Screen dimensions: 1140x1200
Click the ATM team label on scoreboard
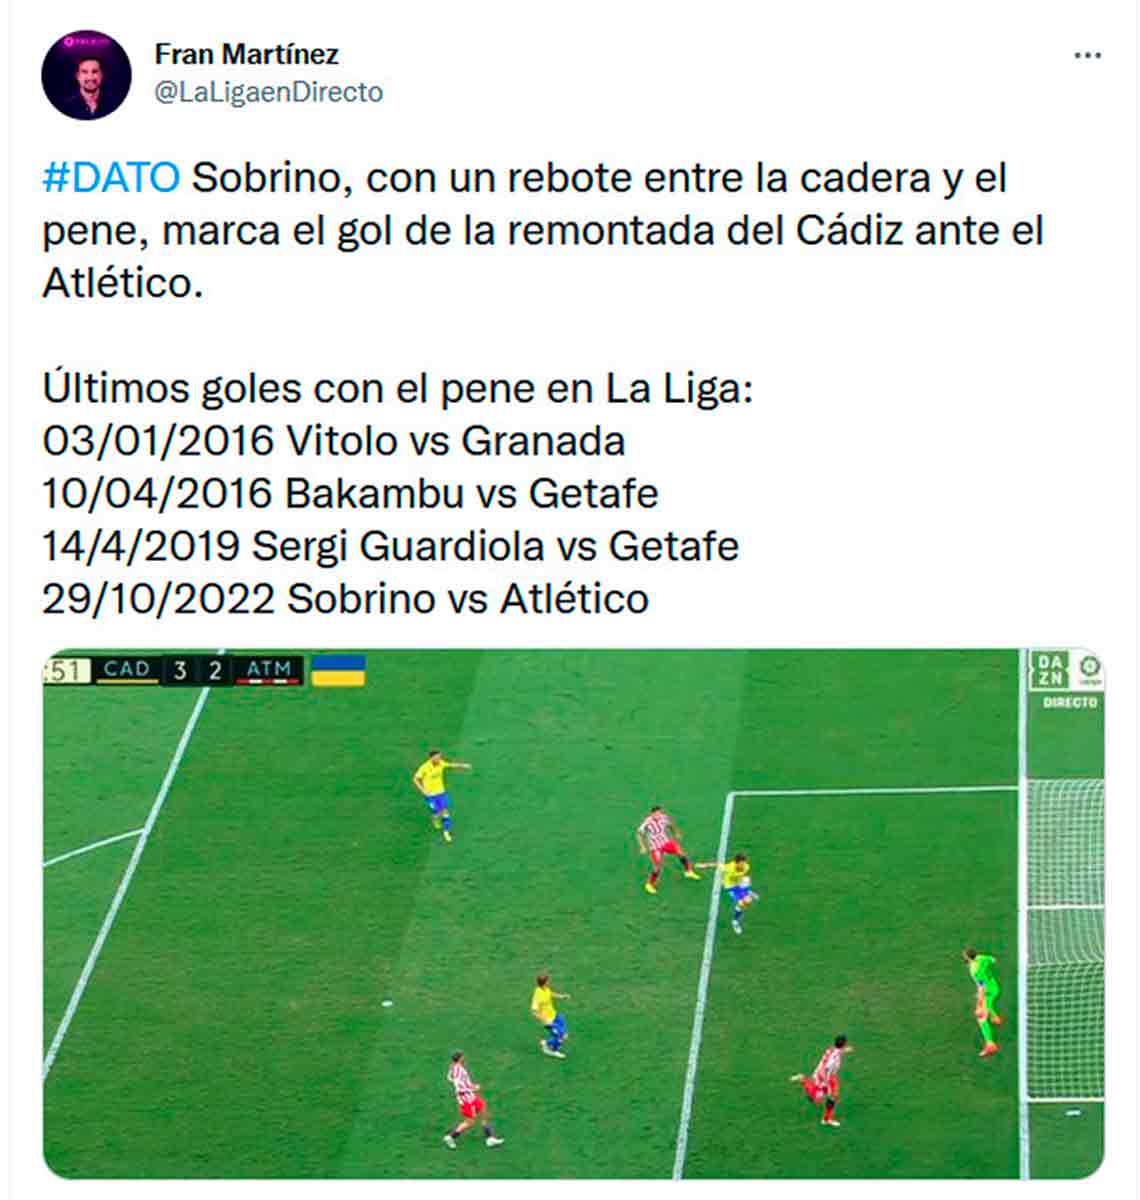[268, 669]
